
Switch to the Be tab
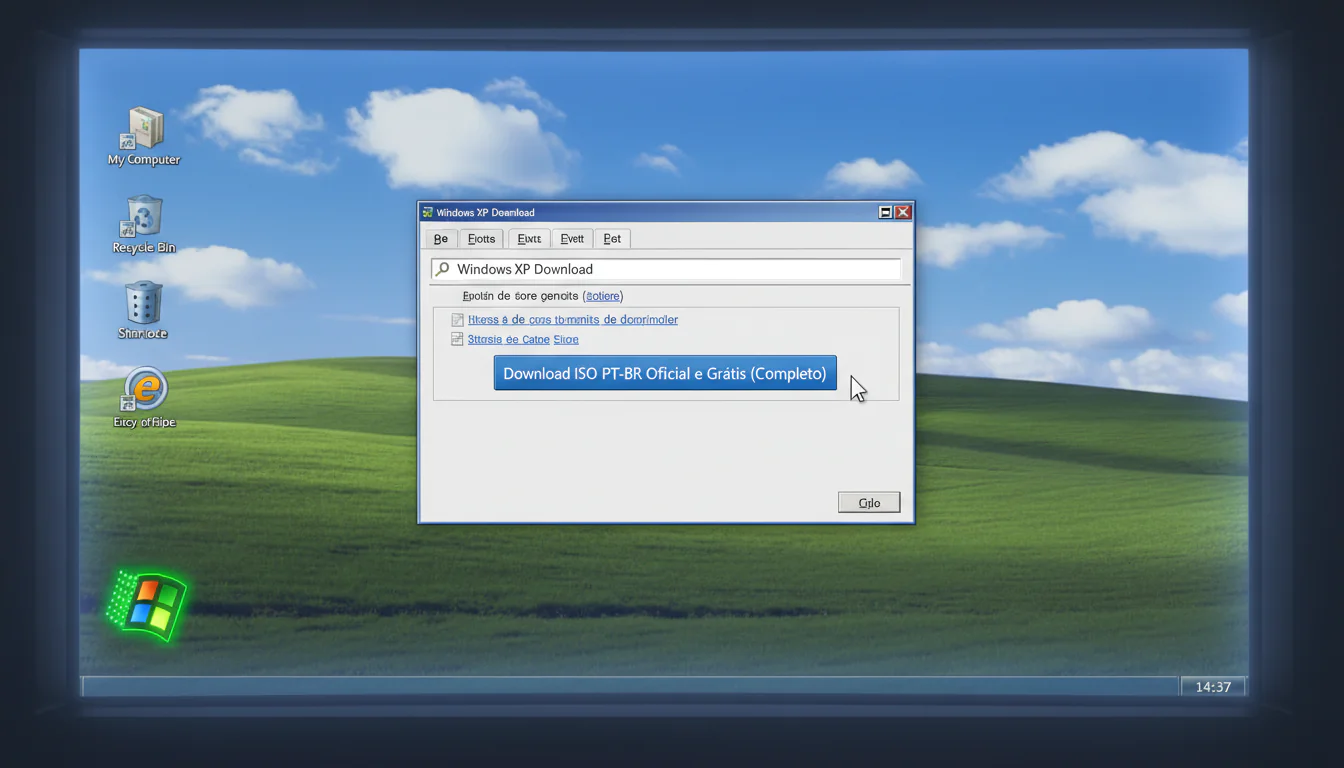coord(440,238)
